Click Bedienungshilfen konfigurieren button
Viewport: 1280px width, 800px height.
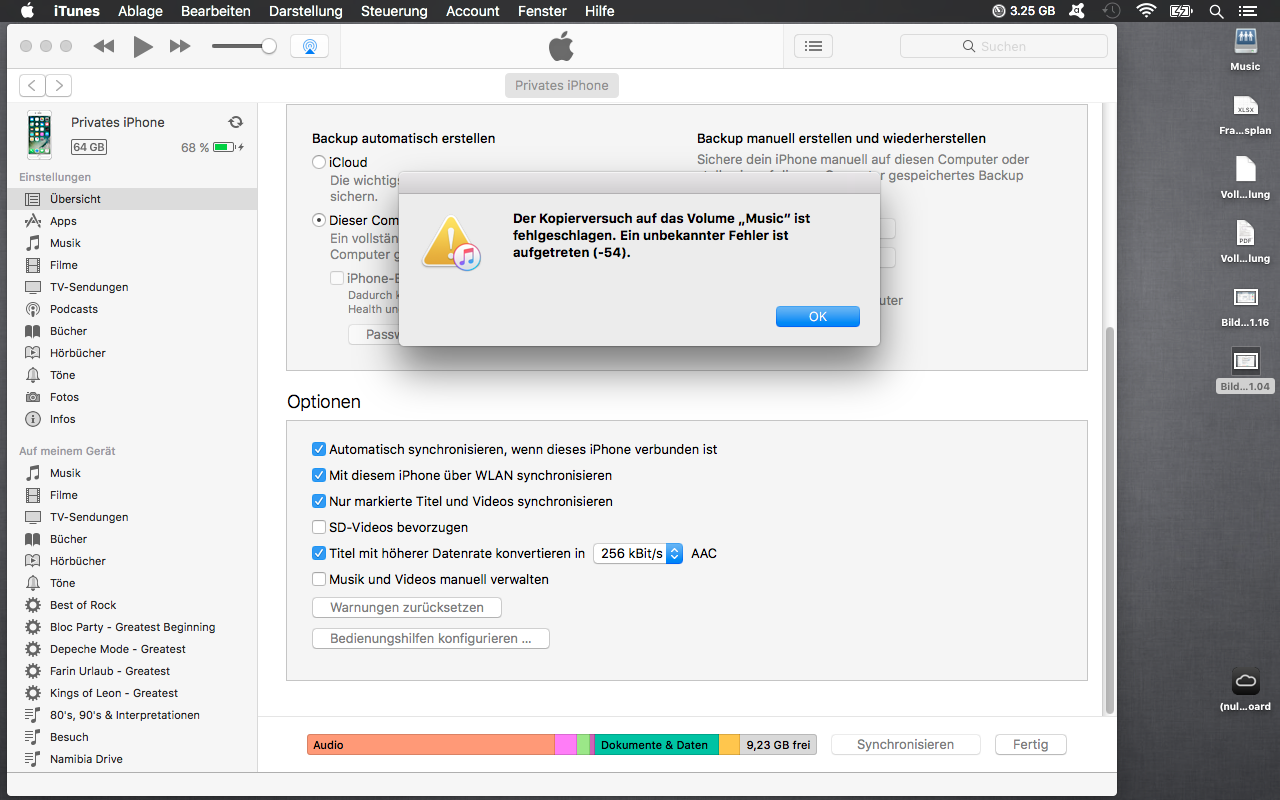pos(431,638)
